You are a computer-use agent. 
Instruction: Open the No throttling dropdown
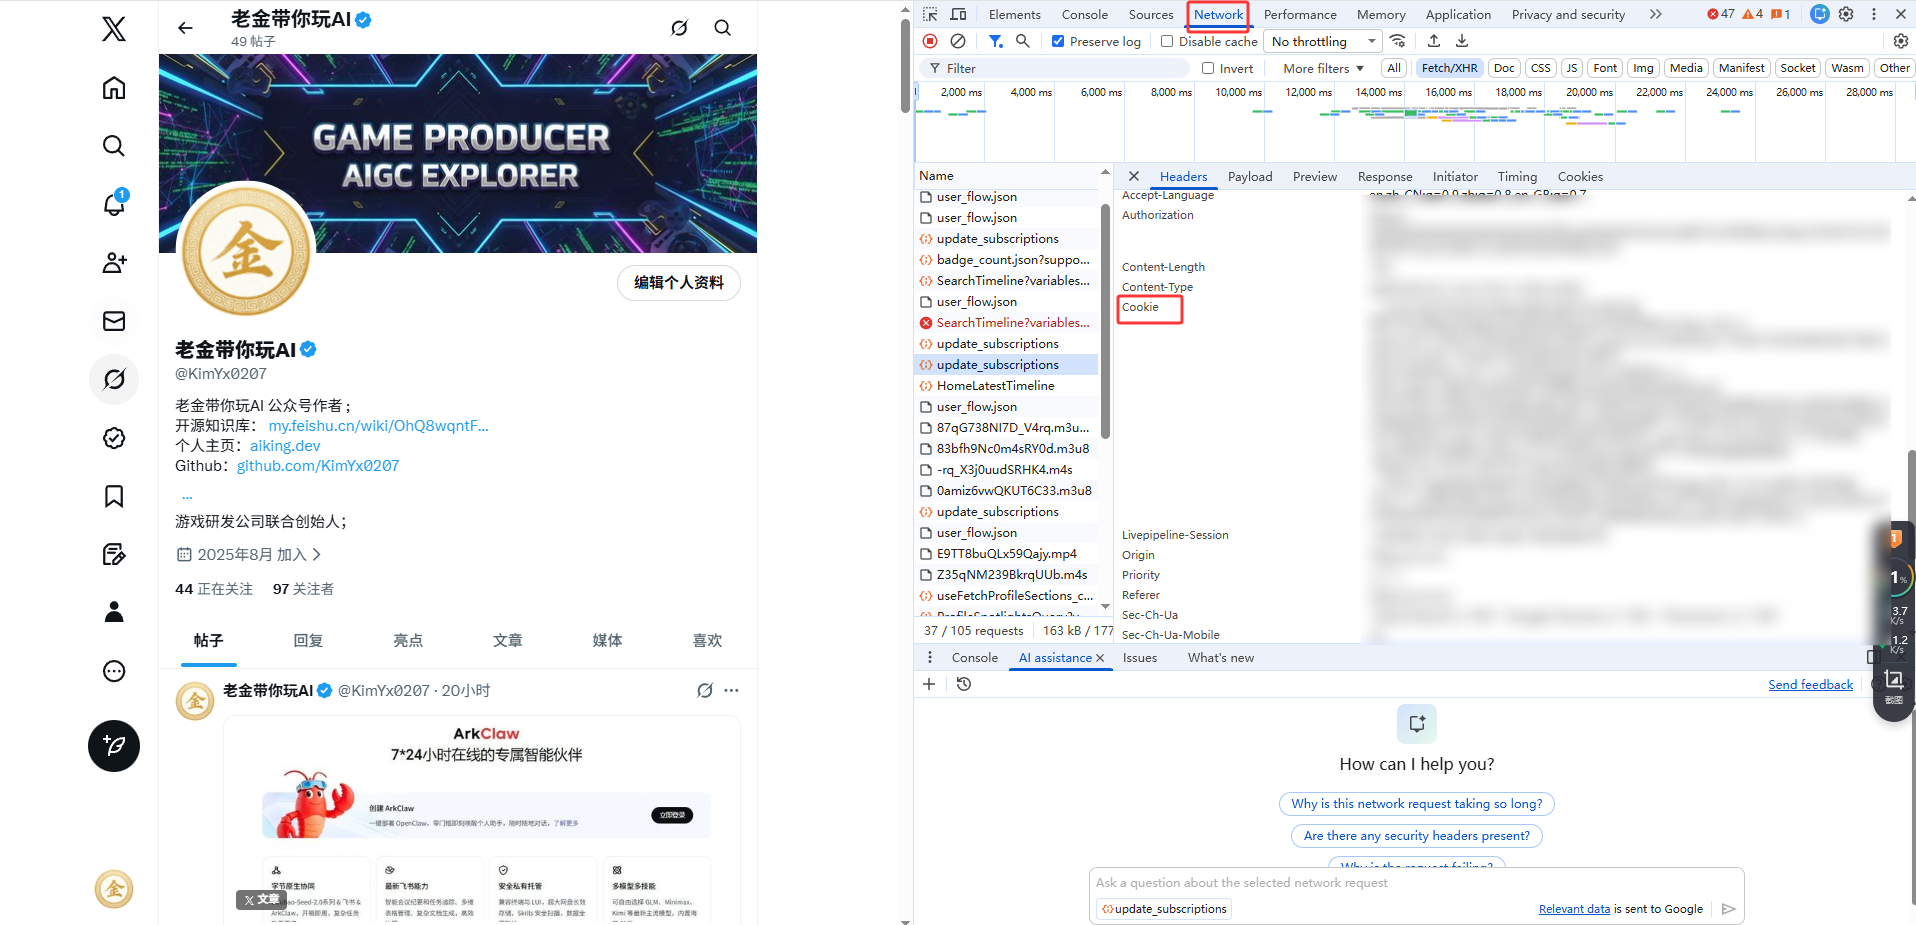[x=1325, y=41]
